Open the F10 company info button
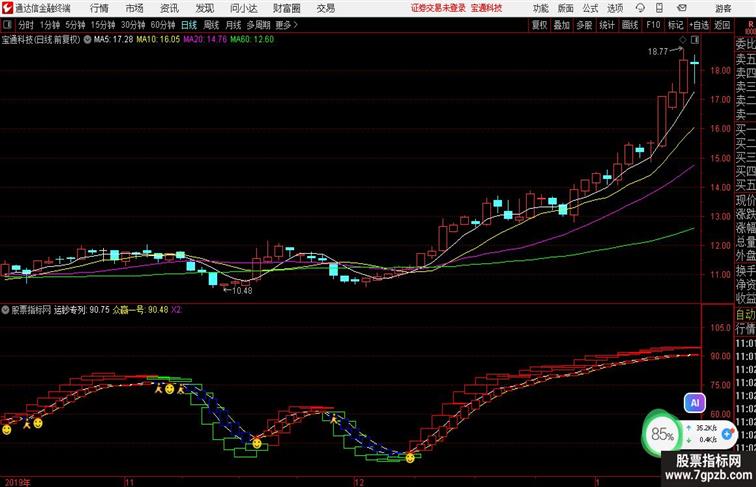 pyautogui.click(x=653, y=25)
